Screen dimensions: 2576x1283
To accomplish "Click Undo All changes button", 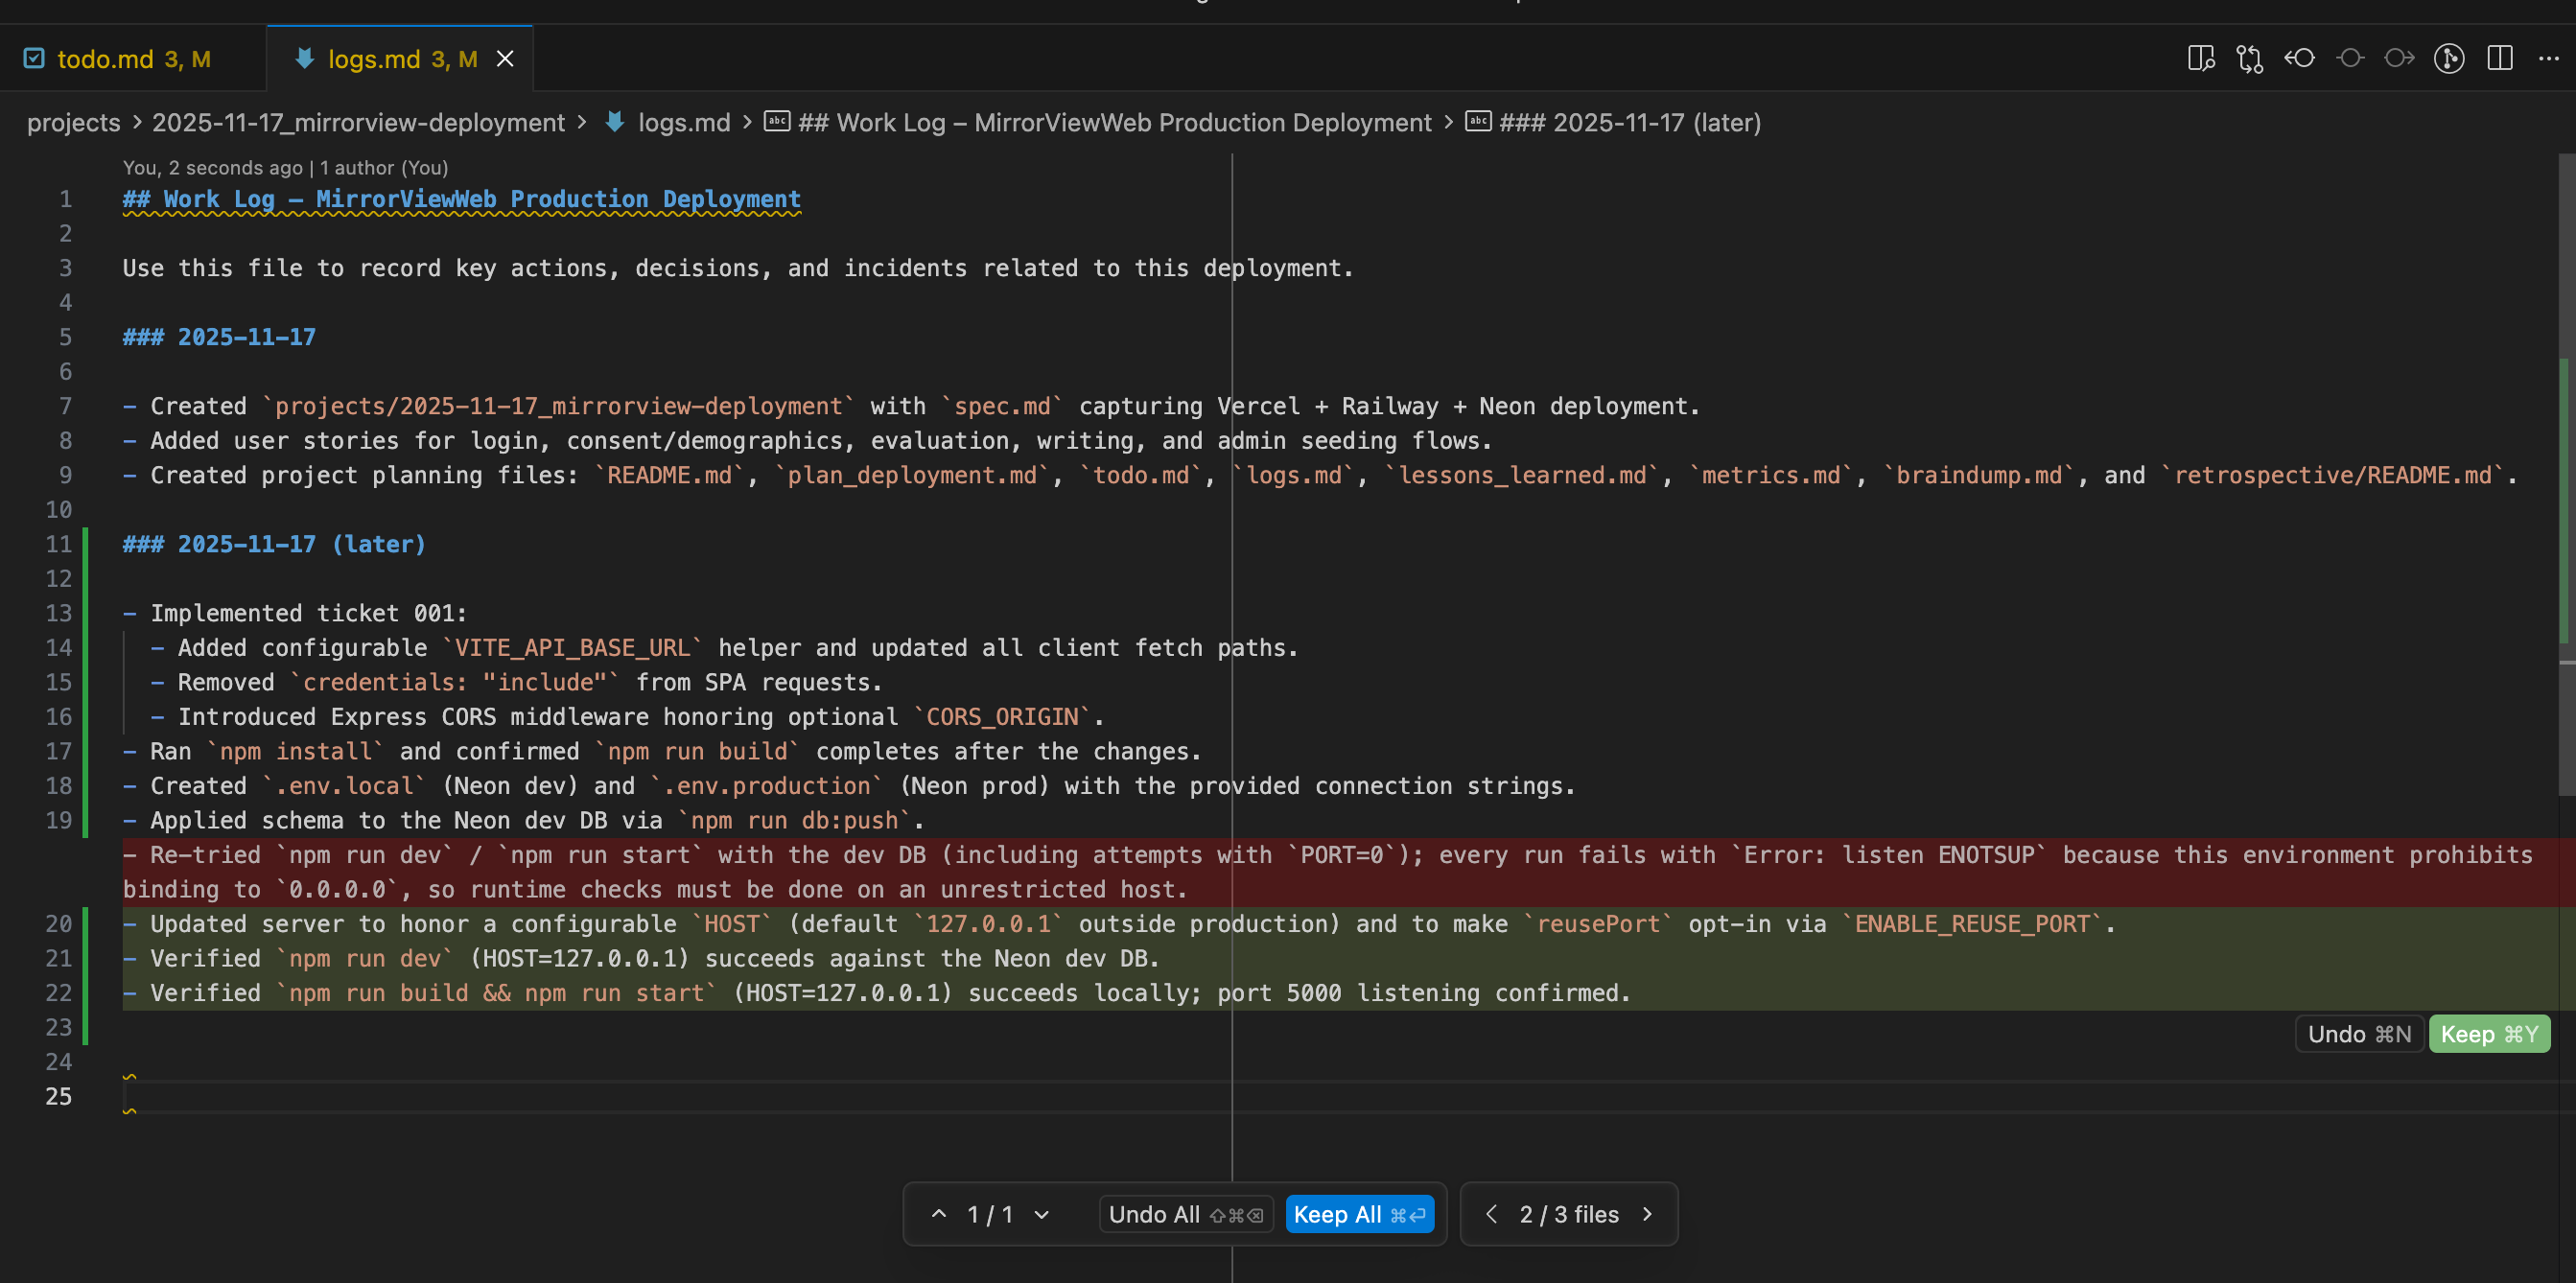I will pyautogui.click(x=1185, y=1214).
